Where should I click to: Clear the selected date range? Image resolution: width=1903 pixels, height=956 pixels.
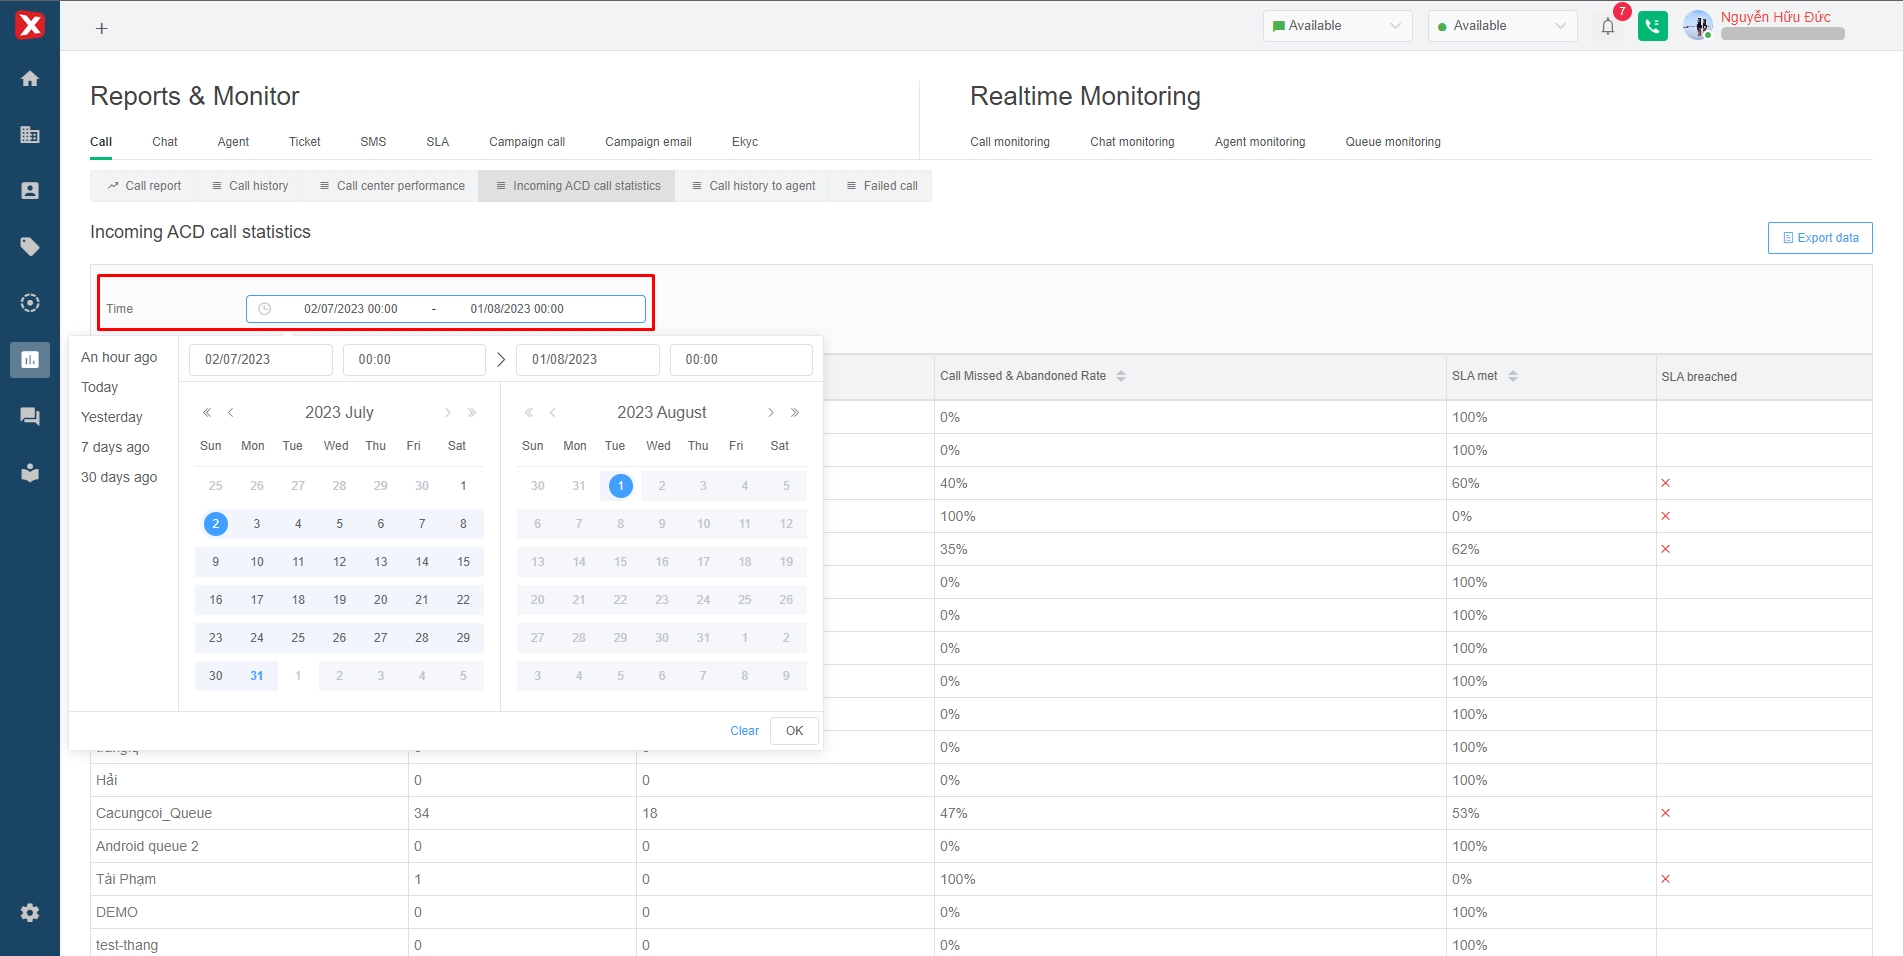click(x=744, y=731)
